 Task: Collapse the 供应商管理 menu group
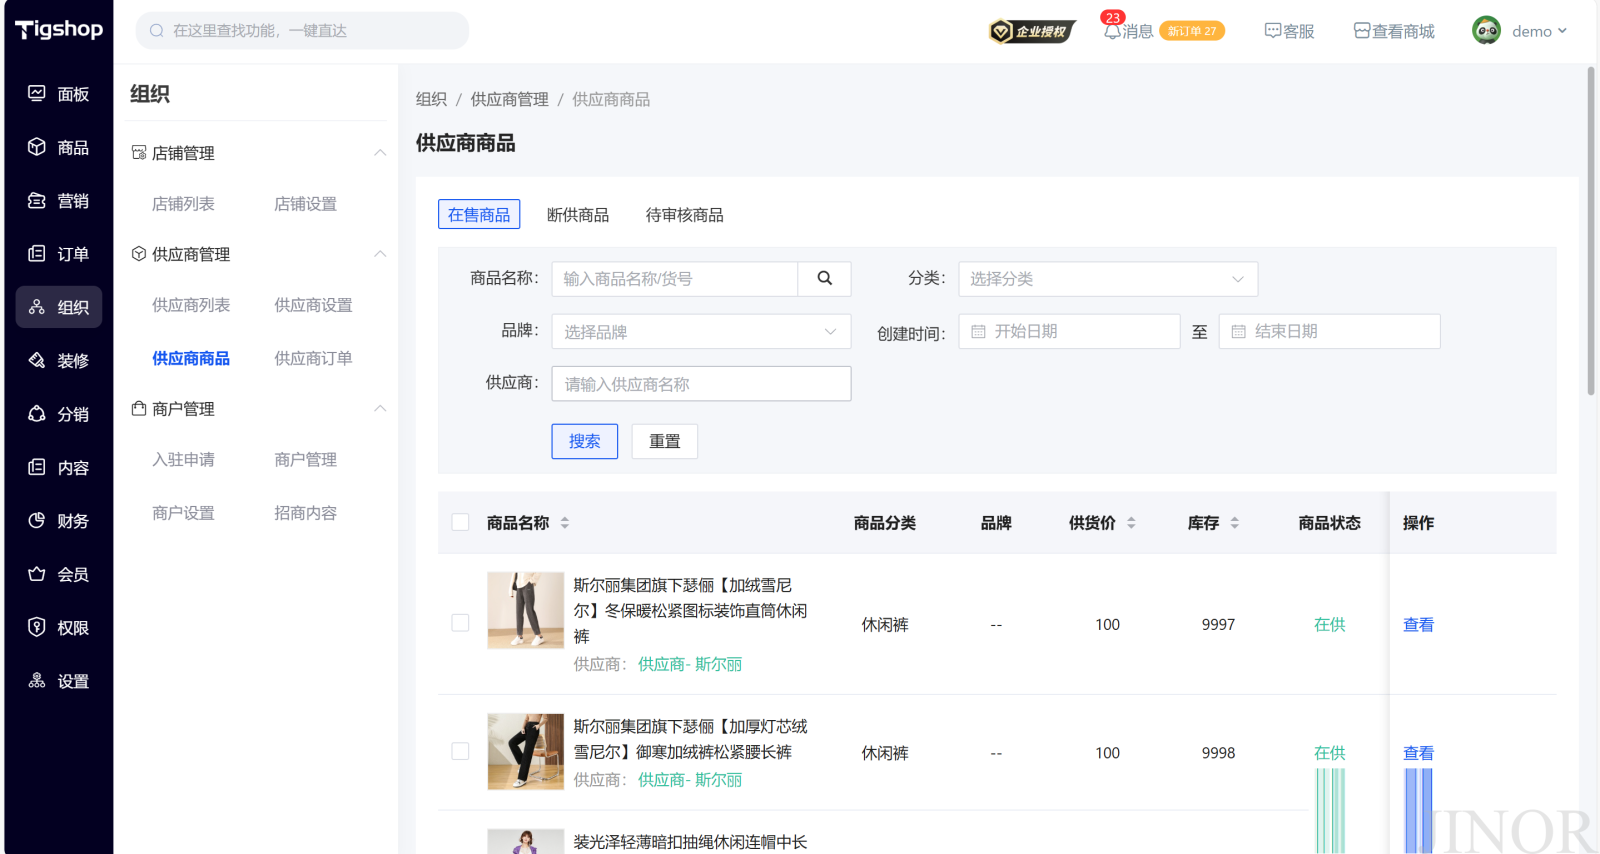click(380, 254)
